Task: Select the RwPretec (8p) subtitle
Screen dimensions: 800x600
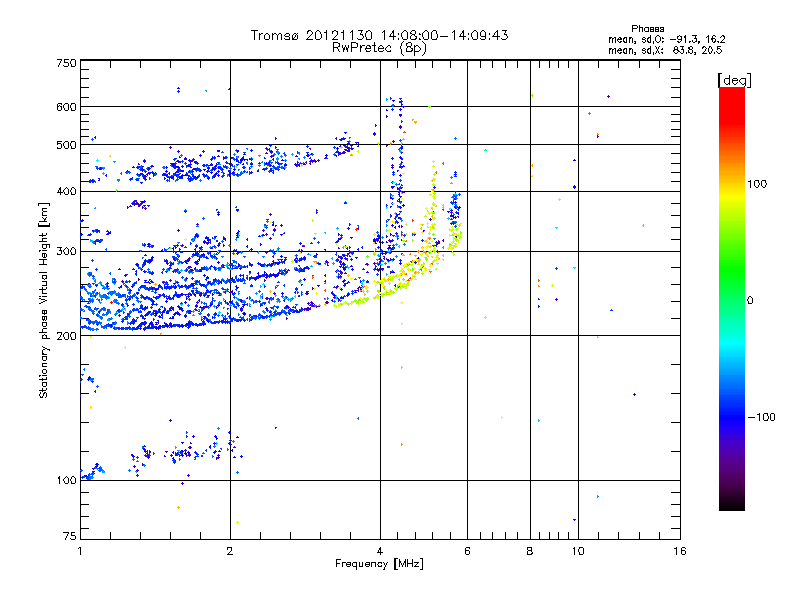Action: click(x=380, y=48)
